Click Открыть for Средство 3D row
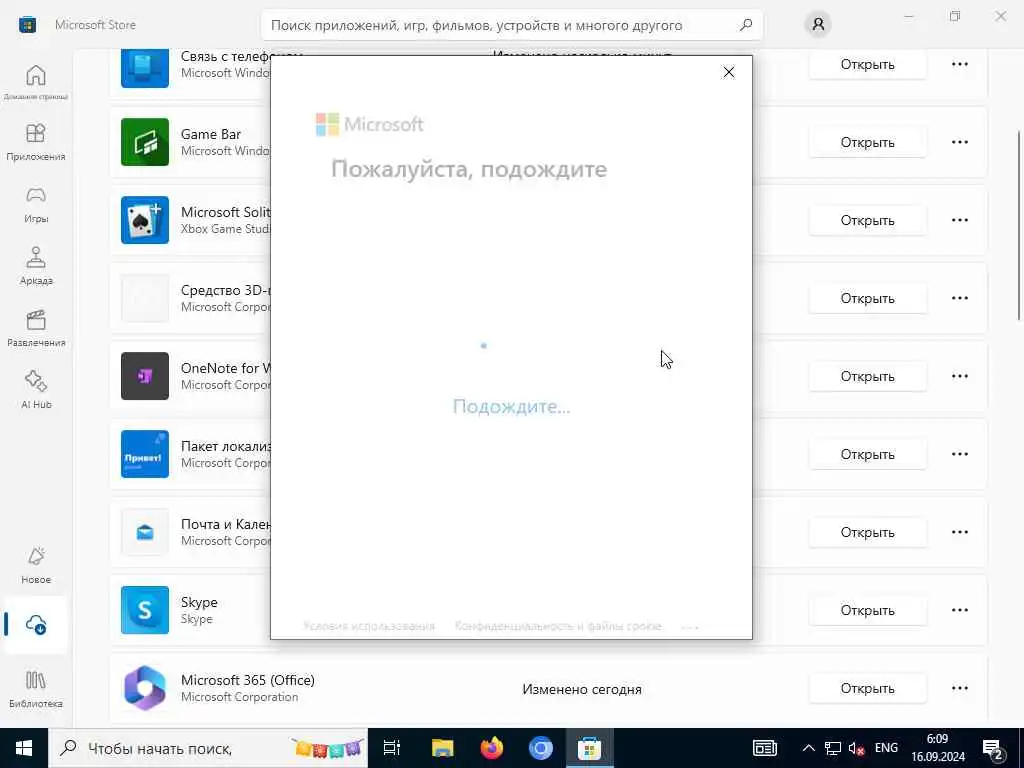The image size is (1024, 768). pyautogui.click(x=867, y=298)
